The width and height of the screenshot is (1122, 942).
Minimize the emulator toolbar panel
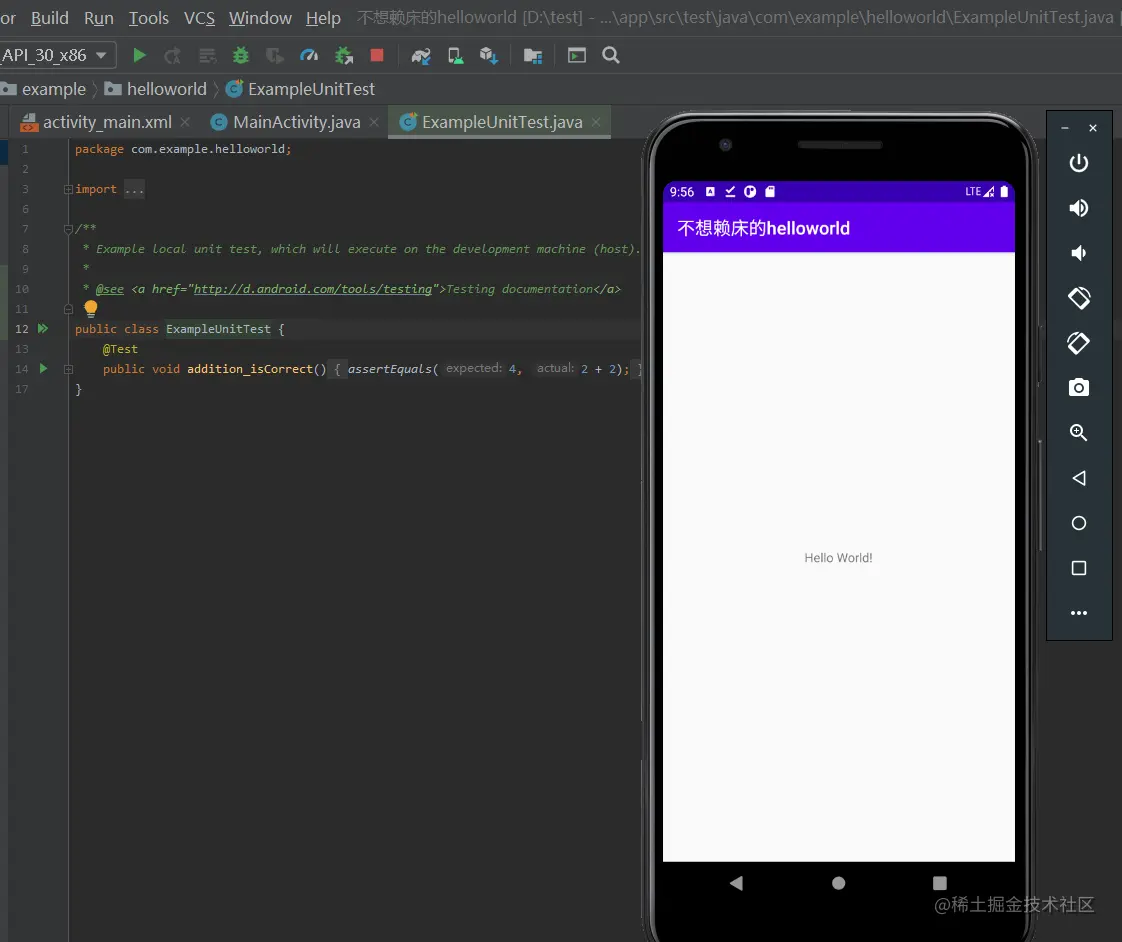(1065, 128)
